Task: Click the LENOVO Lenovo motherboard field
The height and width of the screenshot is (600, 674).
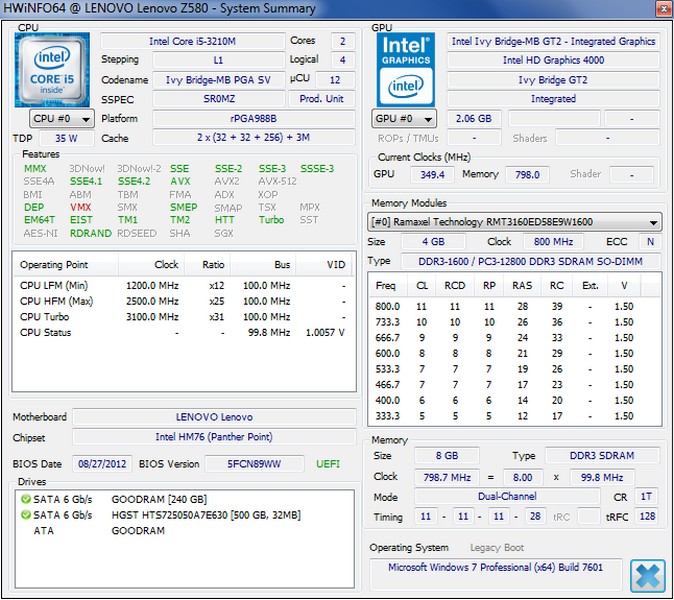Action: [x=214, y=417]
